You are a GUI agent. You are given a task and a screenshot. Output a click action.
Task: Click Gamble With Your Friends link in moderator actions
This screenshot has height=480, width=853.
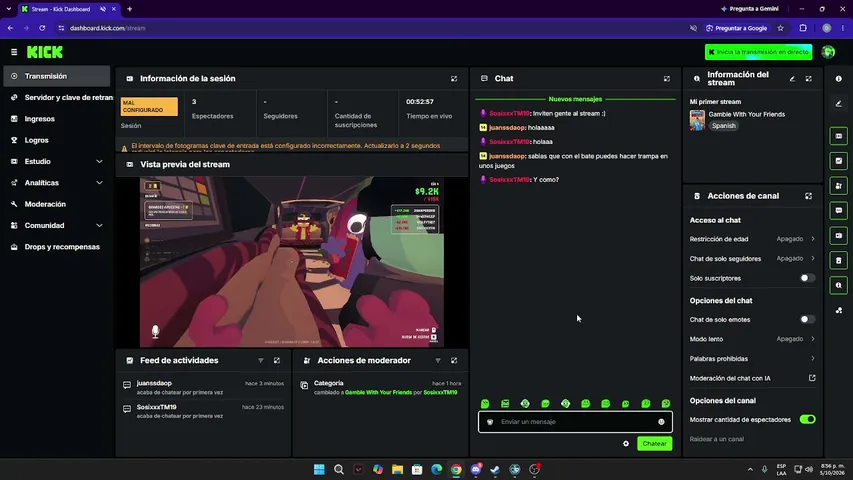(x=378, y=392)
